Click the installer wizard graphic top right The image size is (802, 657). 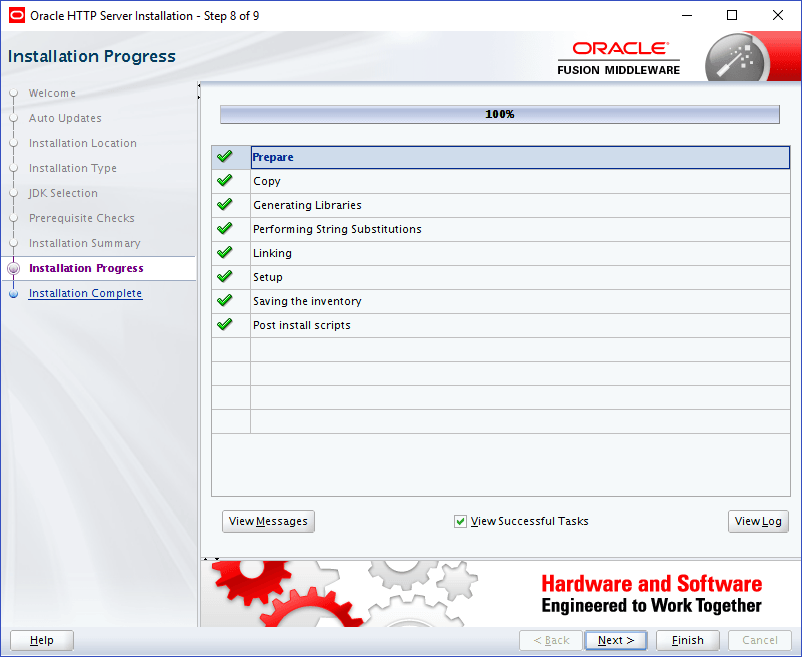point(737,56)
